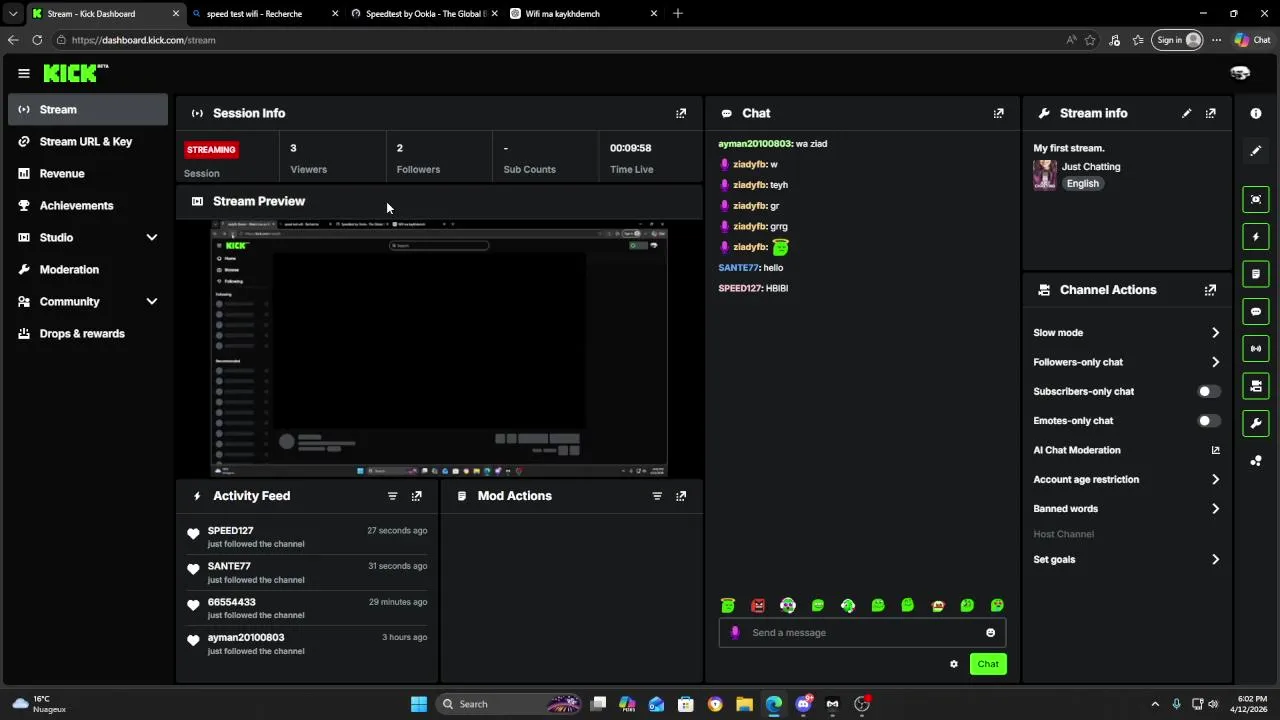Pop out the Chat panel
This screenshot has width=1280, height=720.
998,113
